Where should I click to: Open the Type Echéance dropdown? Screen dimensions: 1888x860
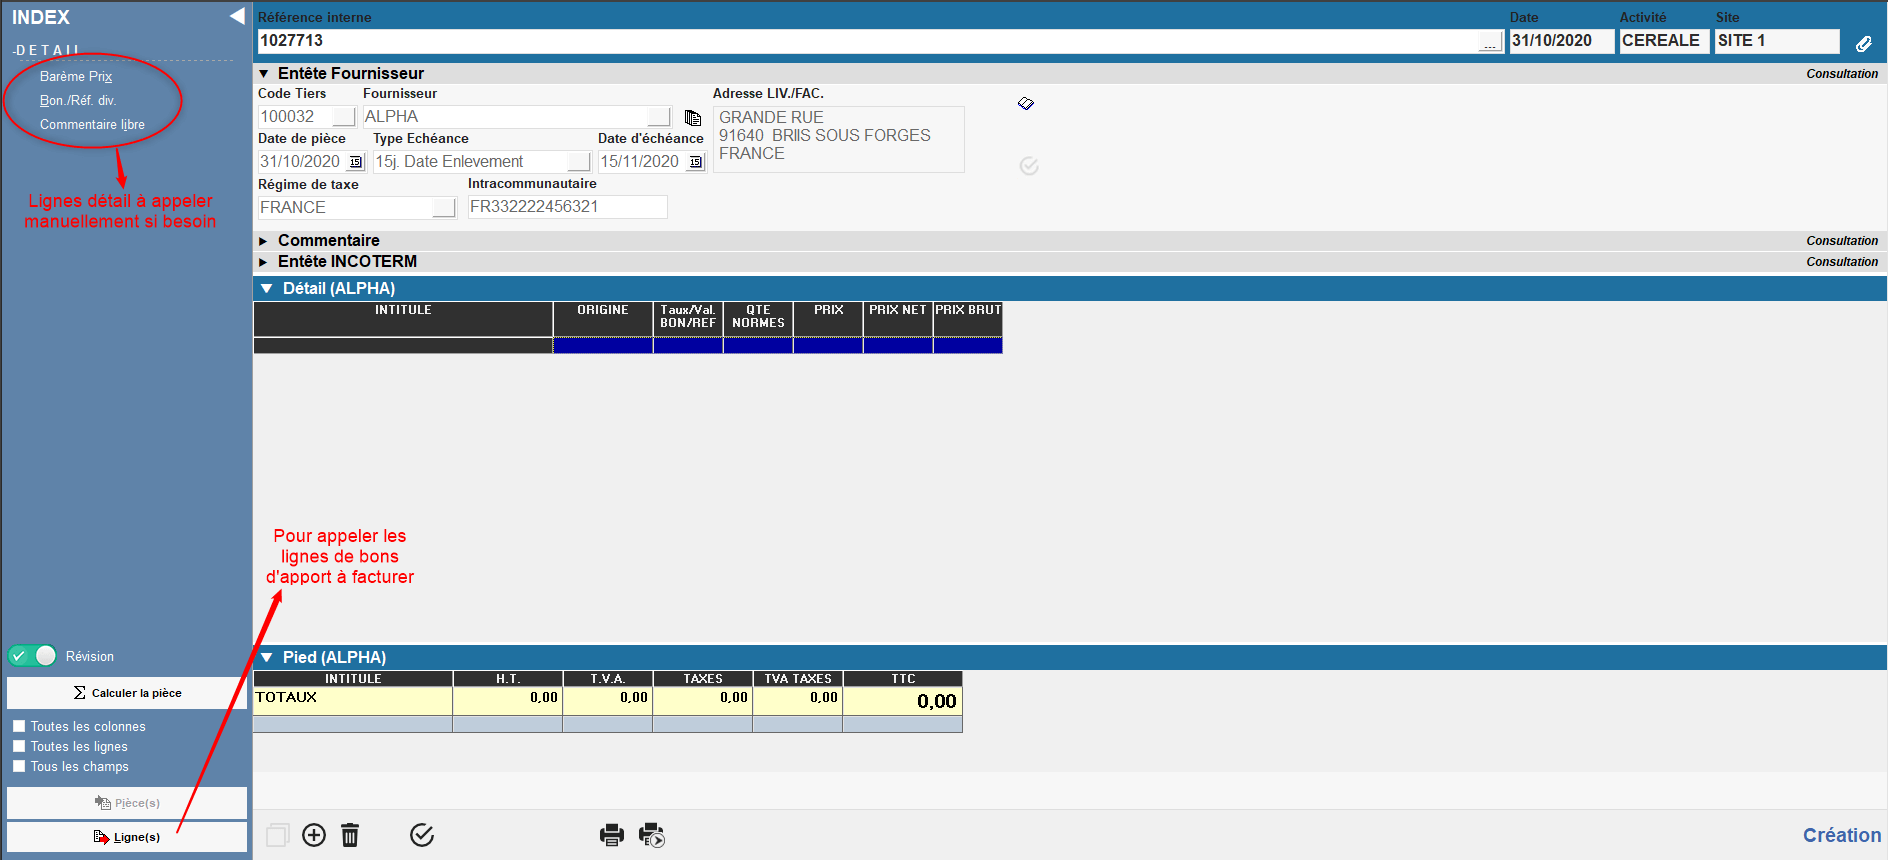pyautogui.click(x=579, y=162)
